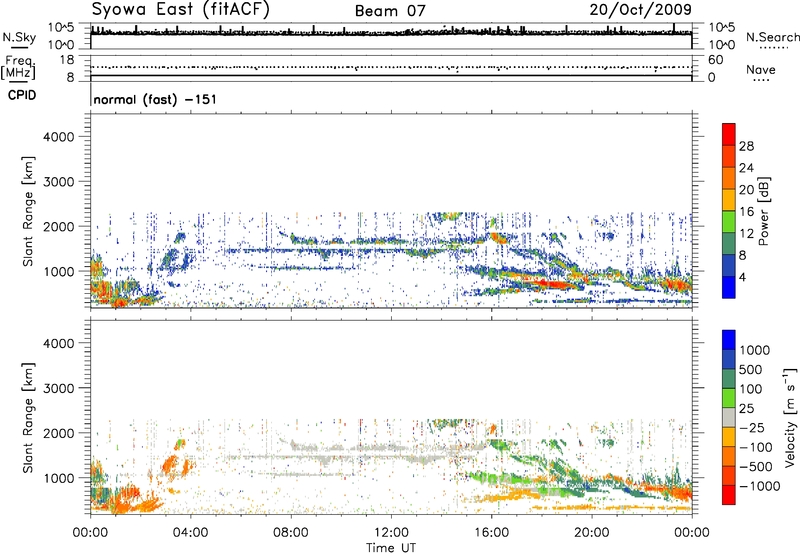The width and height of the screenshot is (800, 554).
Task: Click the 'N.Search' legend label
Action: point(772,37)
